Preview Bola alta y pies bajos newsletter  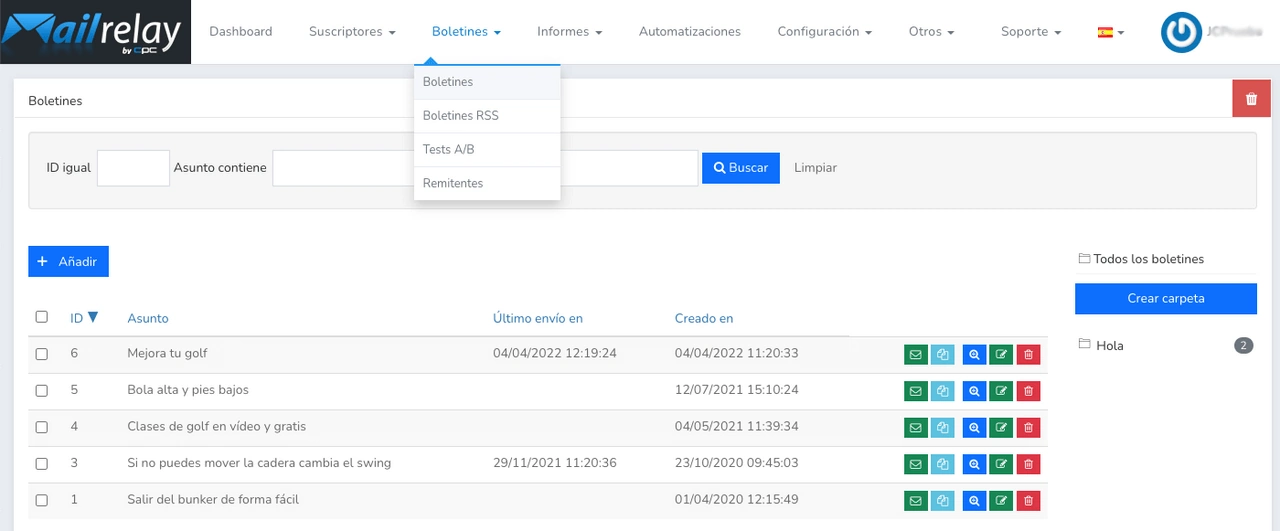point(974,391)
